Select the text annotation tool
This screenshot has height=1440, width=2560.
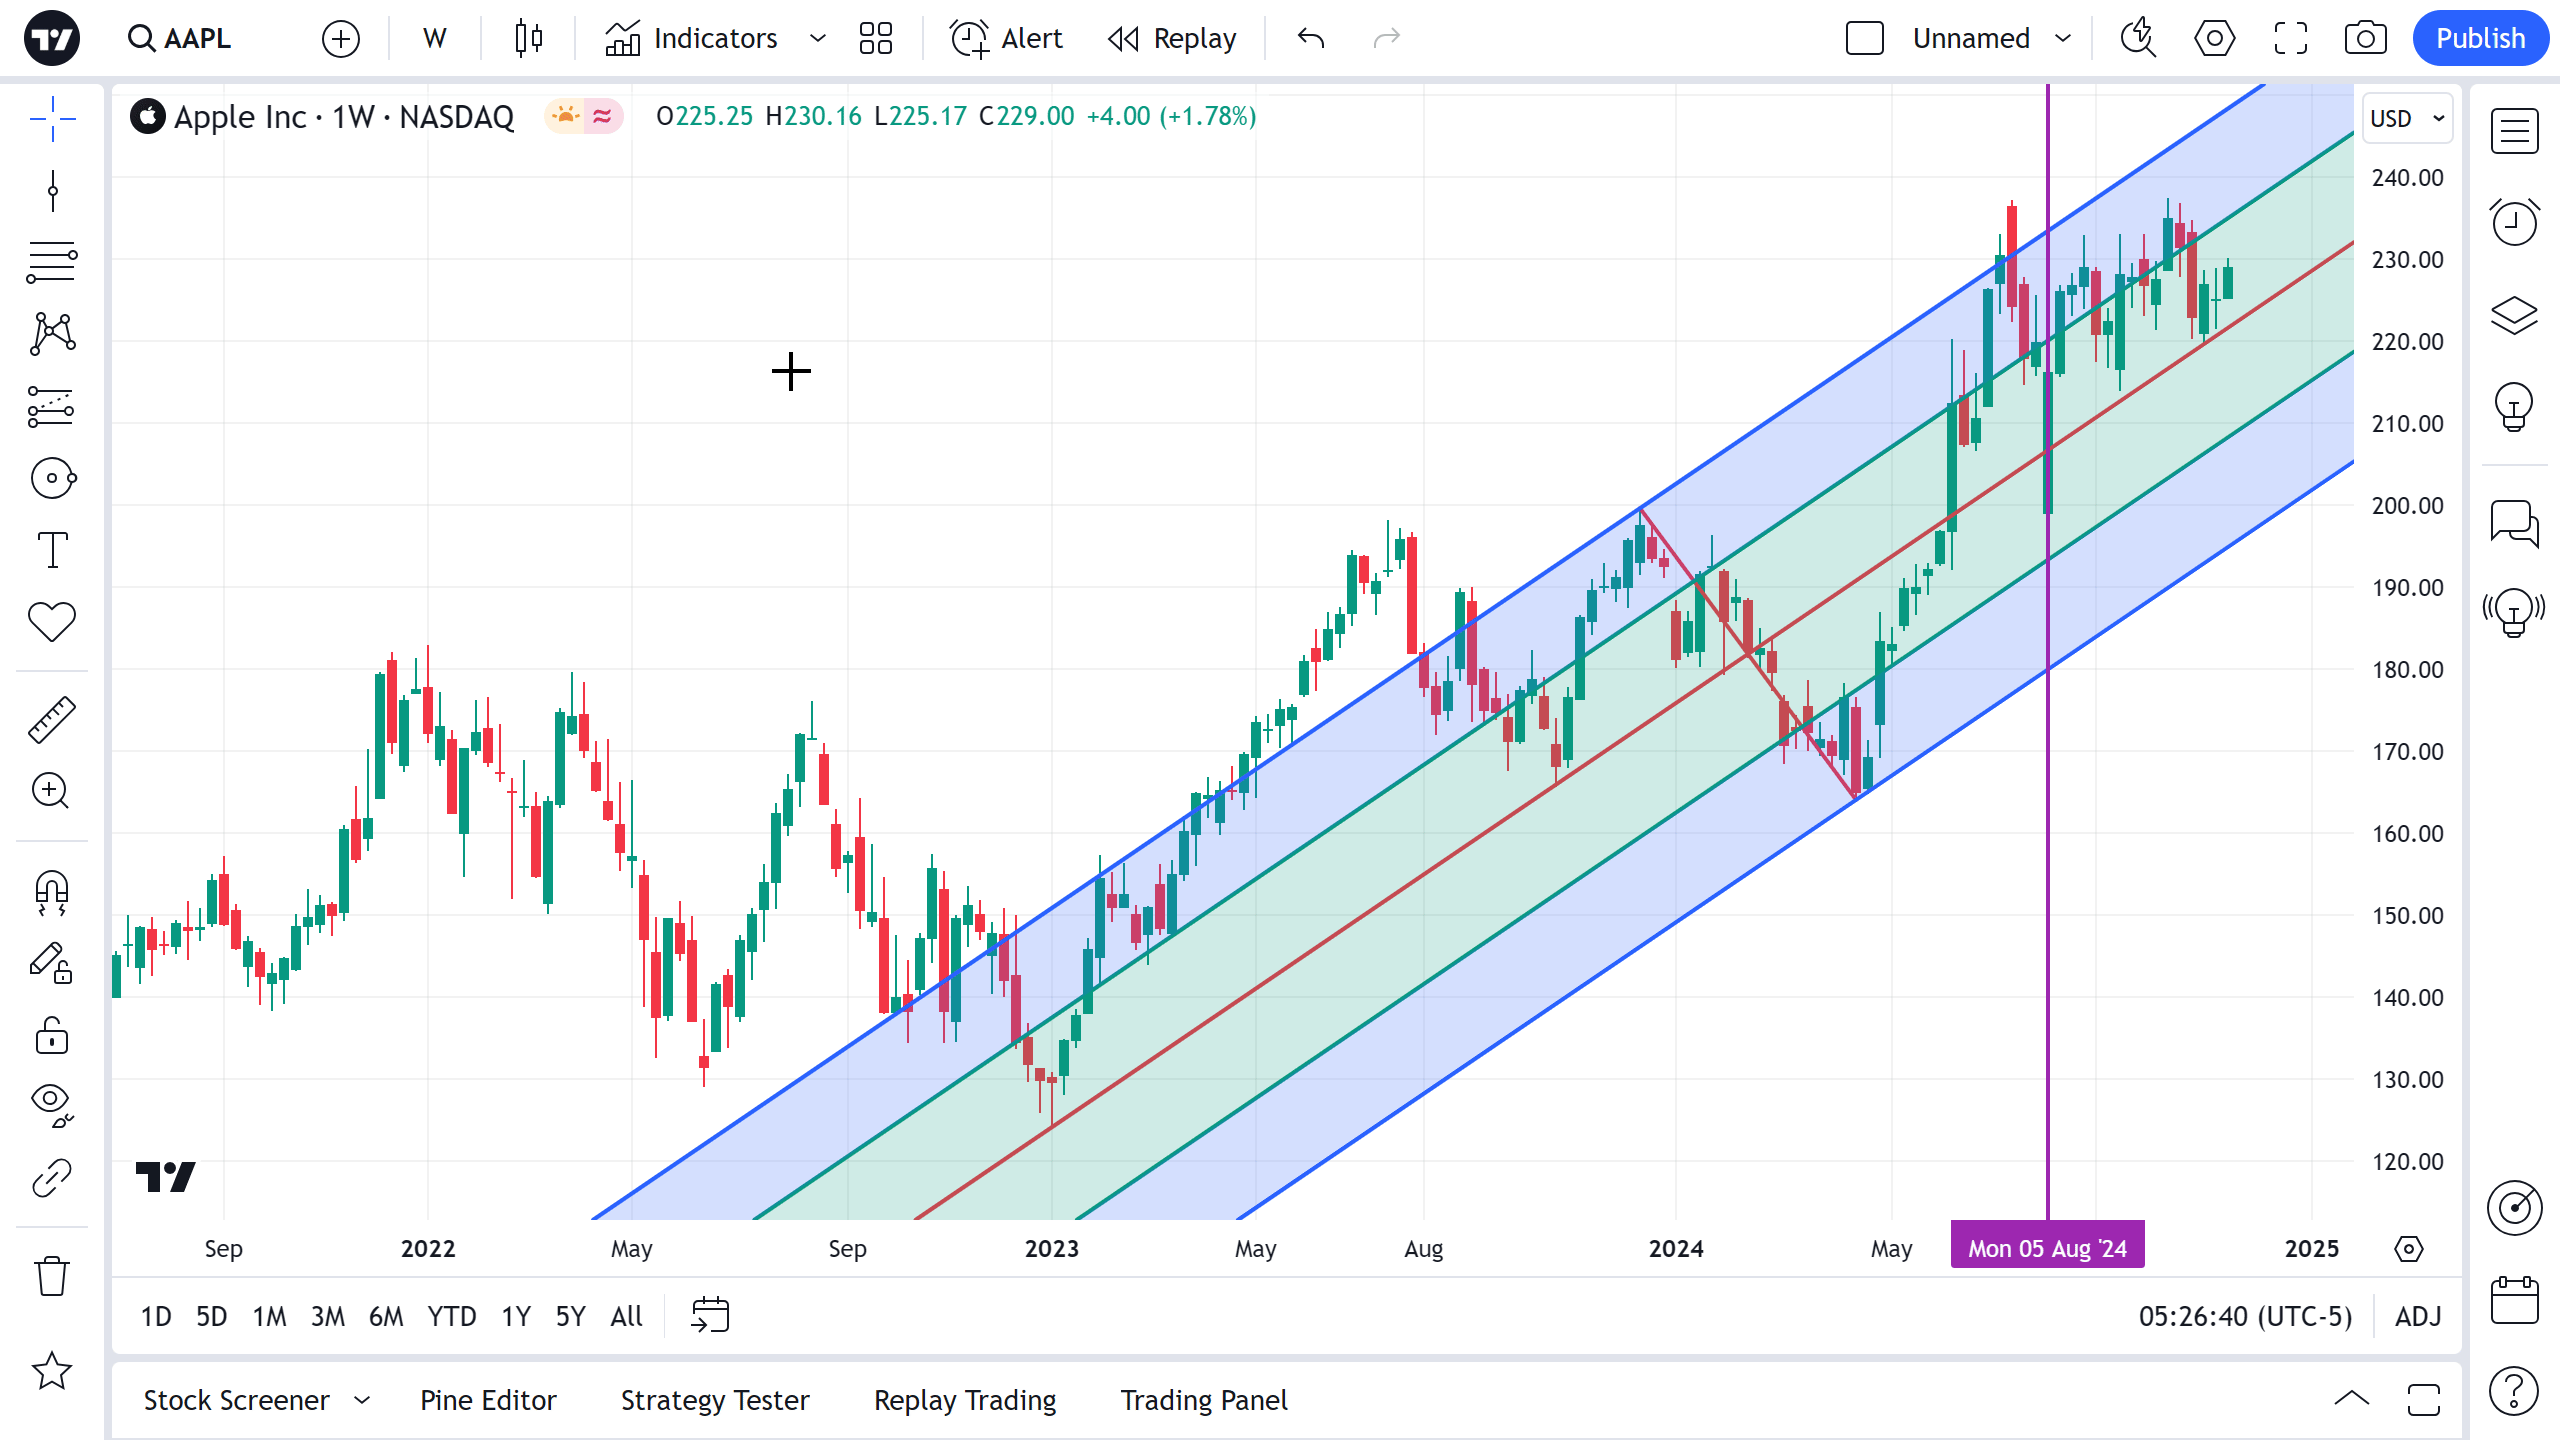tap(52, 550)
